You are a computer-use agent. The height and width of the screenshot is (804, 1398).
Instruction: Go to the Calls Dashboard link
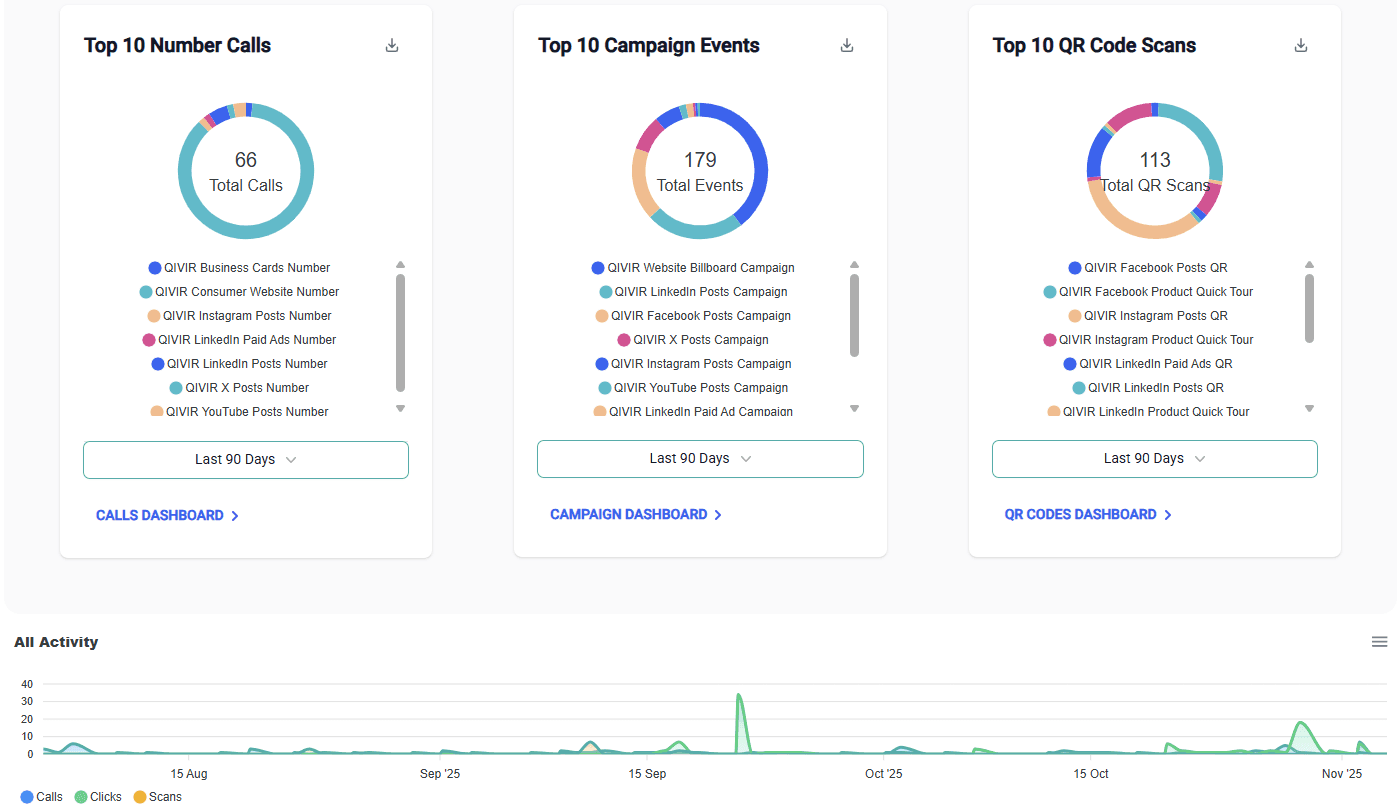(167, 516)
